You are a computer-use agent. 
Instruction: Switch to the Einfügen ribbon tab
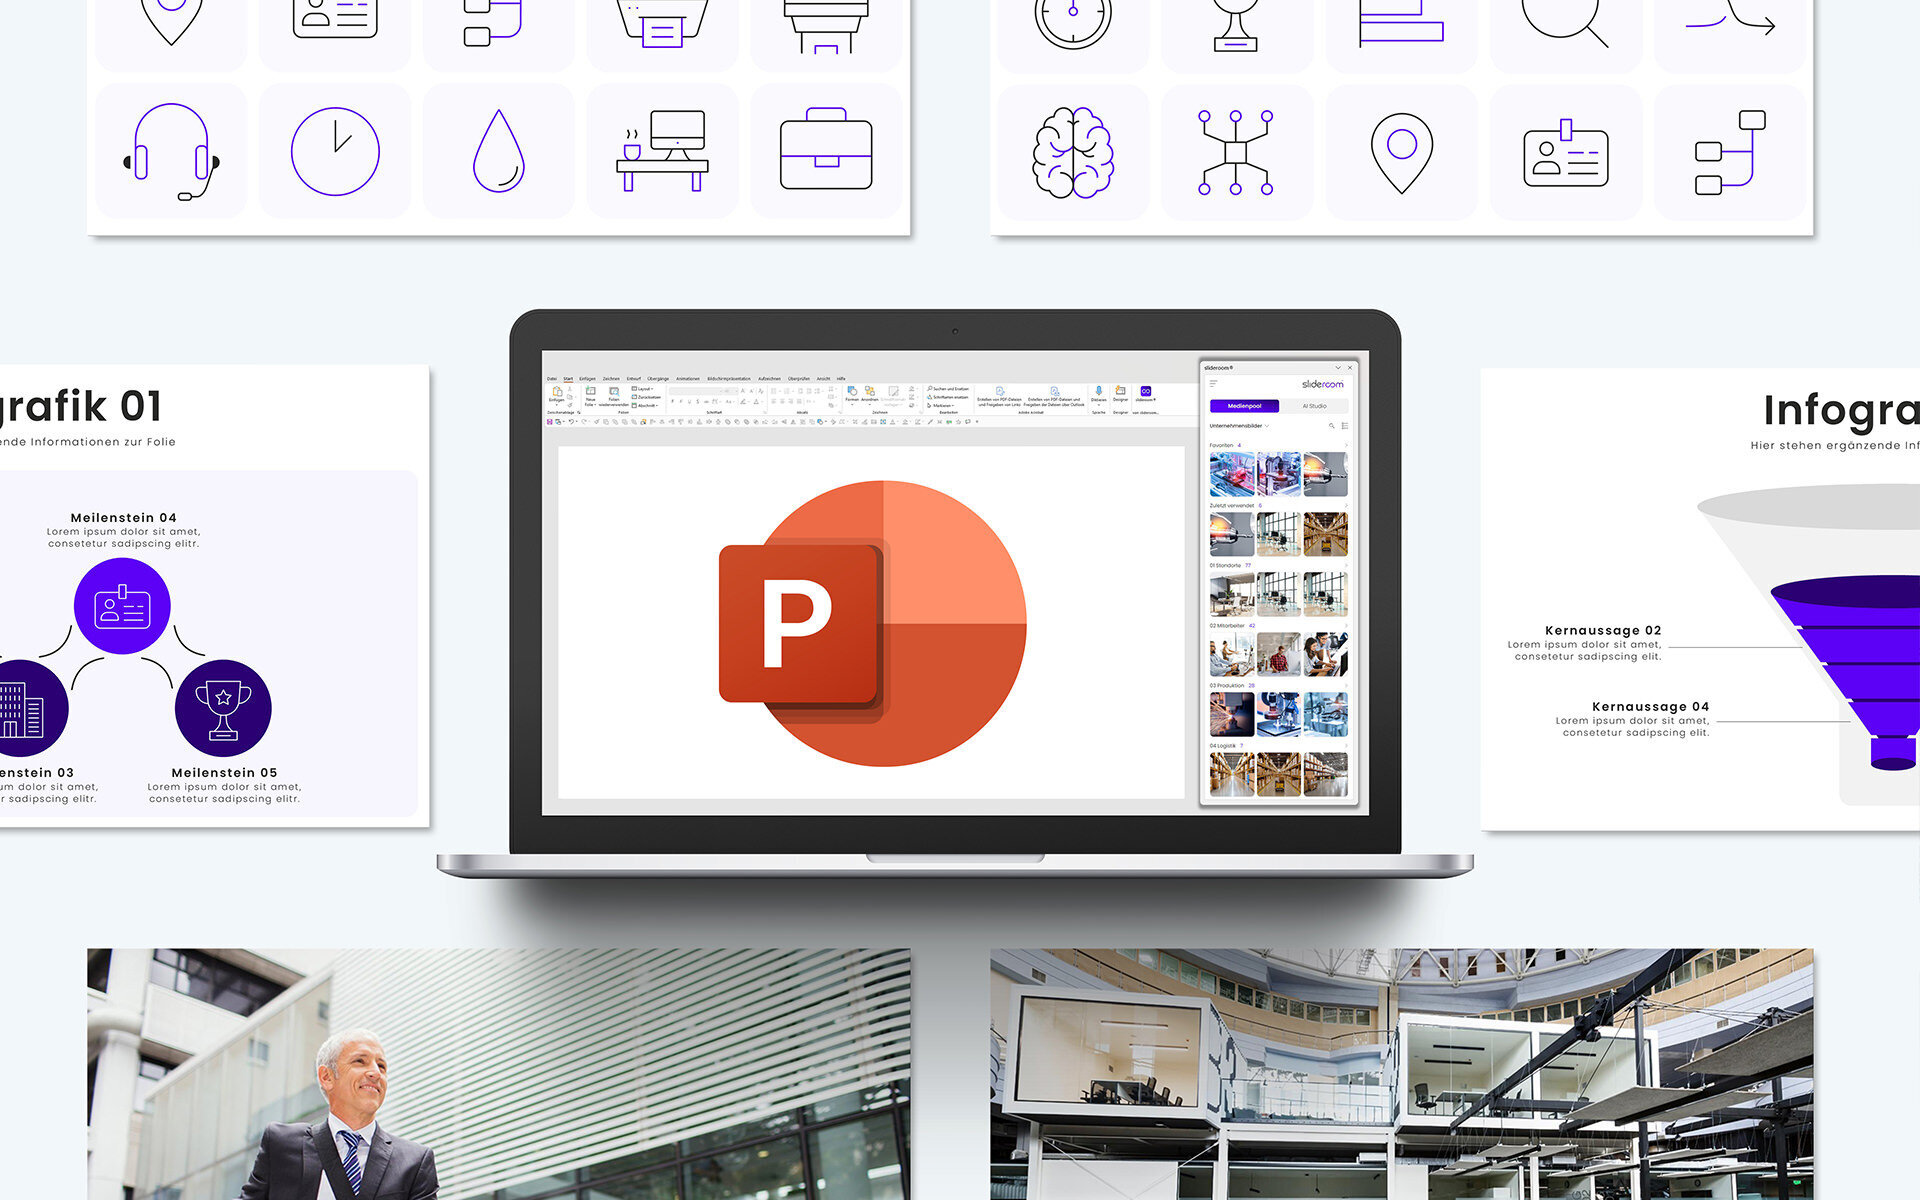point(587,379)
